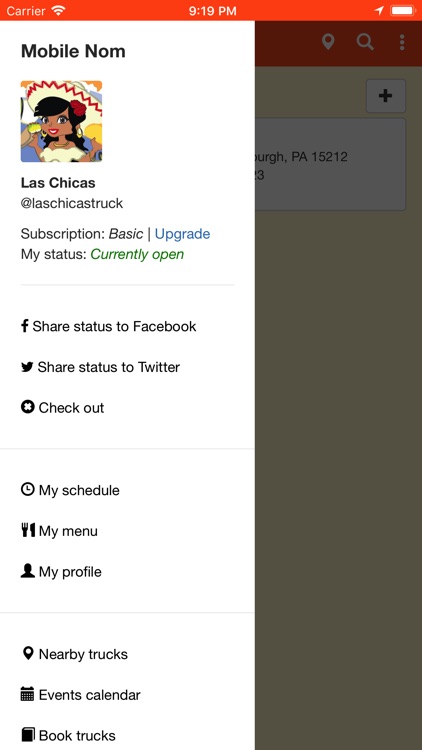Select the Book trucks menu item
This screenshot has width=422, height=750.
[69, 735]
